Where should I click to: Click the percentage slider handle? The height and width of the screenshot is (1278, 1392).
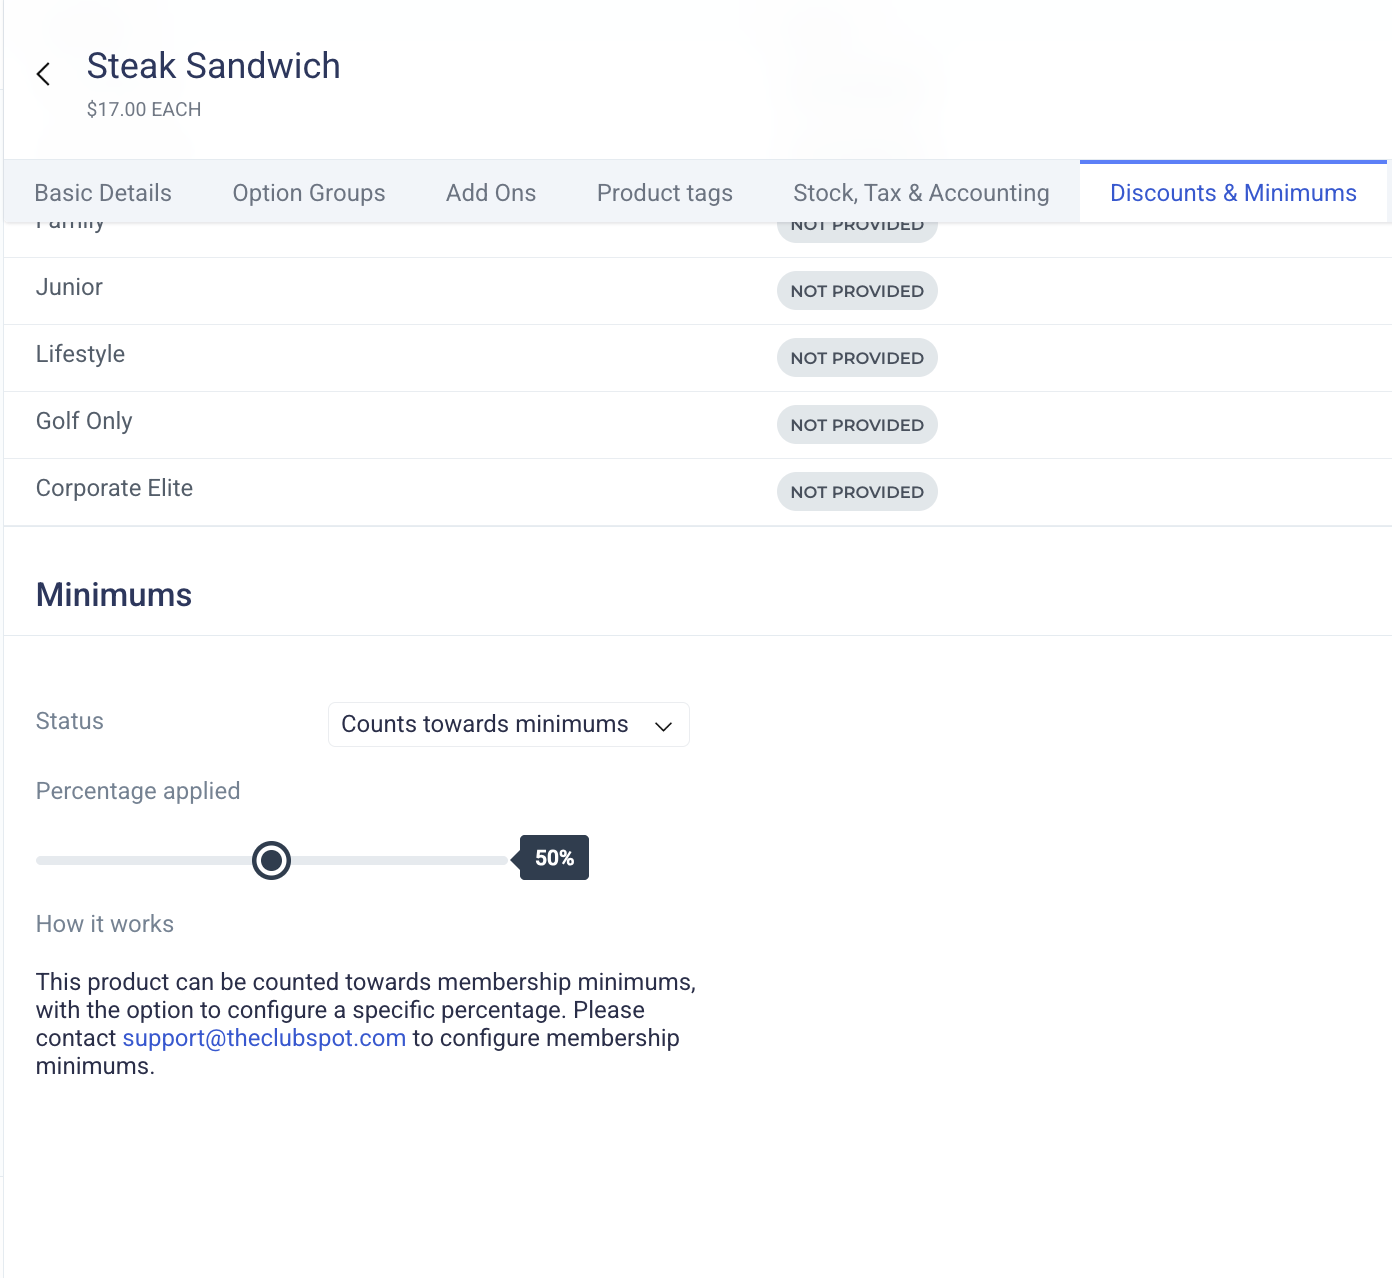point(271,860)
